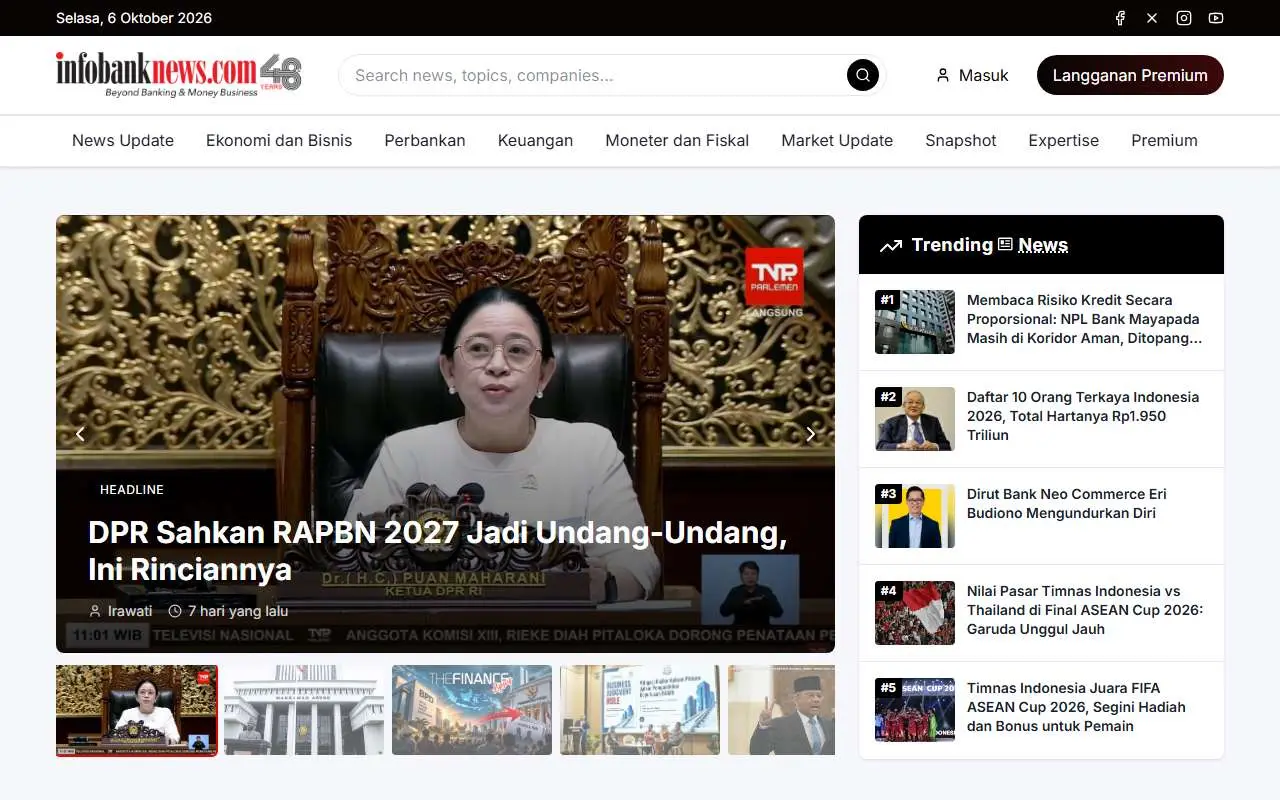The image size is (1280, 800).
Task: Open the Expertise menu
Action: point(1064,141)
